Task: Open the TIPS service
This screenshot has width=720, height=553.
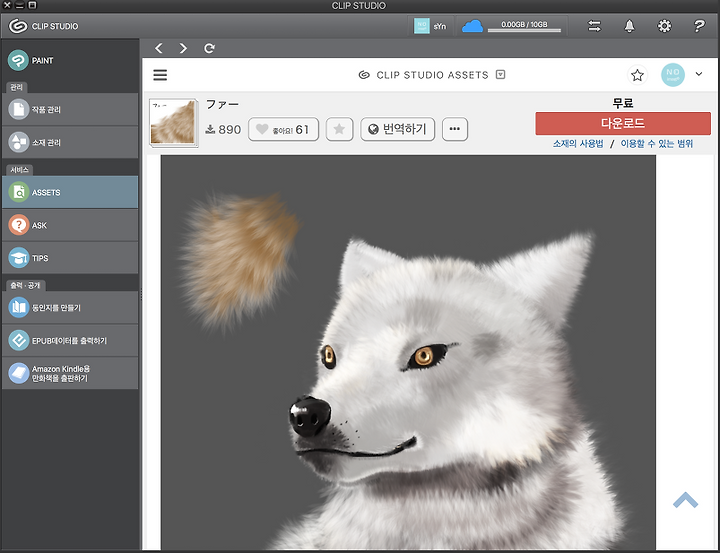Action: coord(70,258)
